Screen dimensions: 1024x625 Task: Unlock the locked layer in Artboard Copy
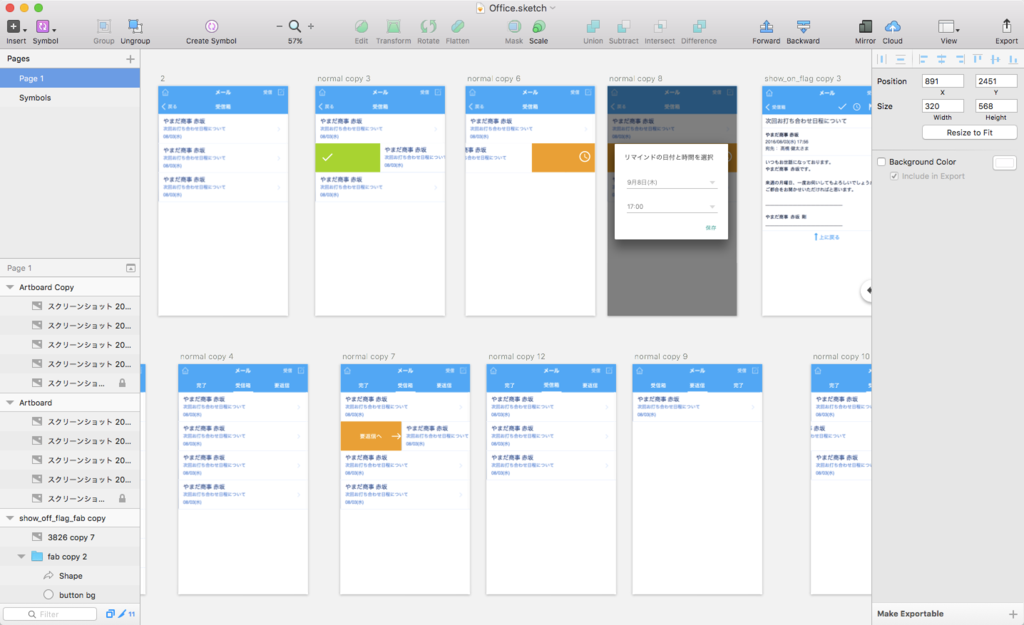coord(122,383)
